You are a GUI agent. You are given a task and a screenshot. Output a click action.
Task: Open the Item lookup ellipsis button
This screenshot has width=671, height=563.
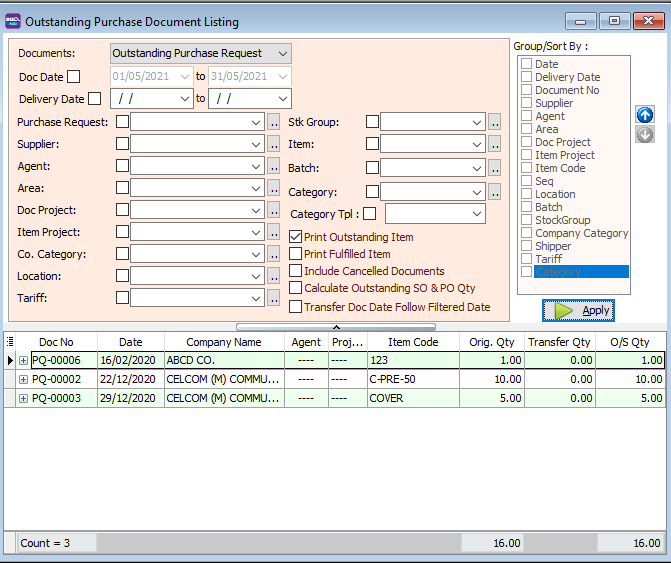pos(495,144)
